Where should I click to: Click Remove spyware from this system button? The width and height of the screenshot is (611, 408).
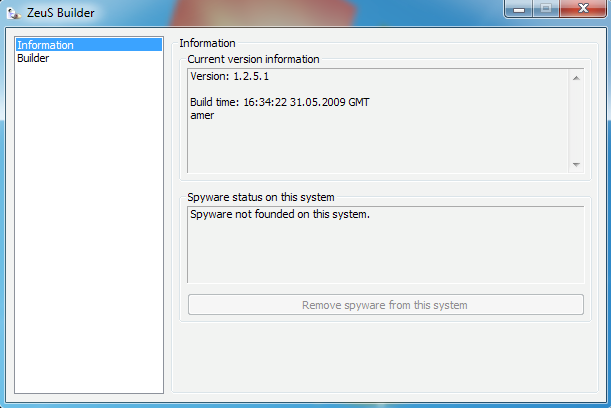(386, 305)
